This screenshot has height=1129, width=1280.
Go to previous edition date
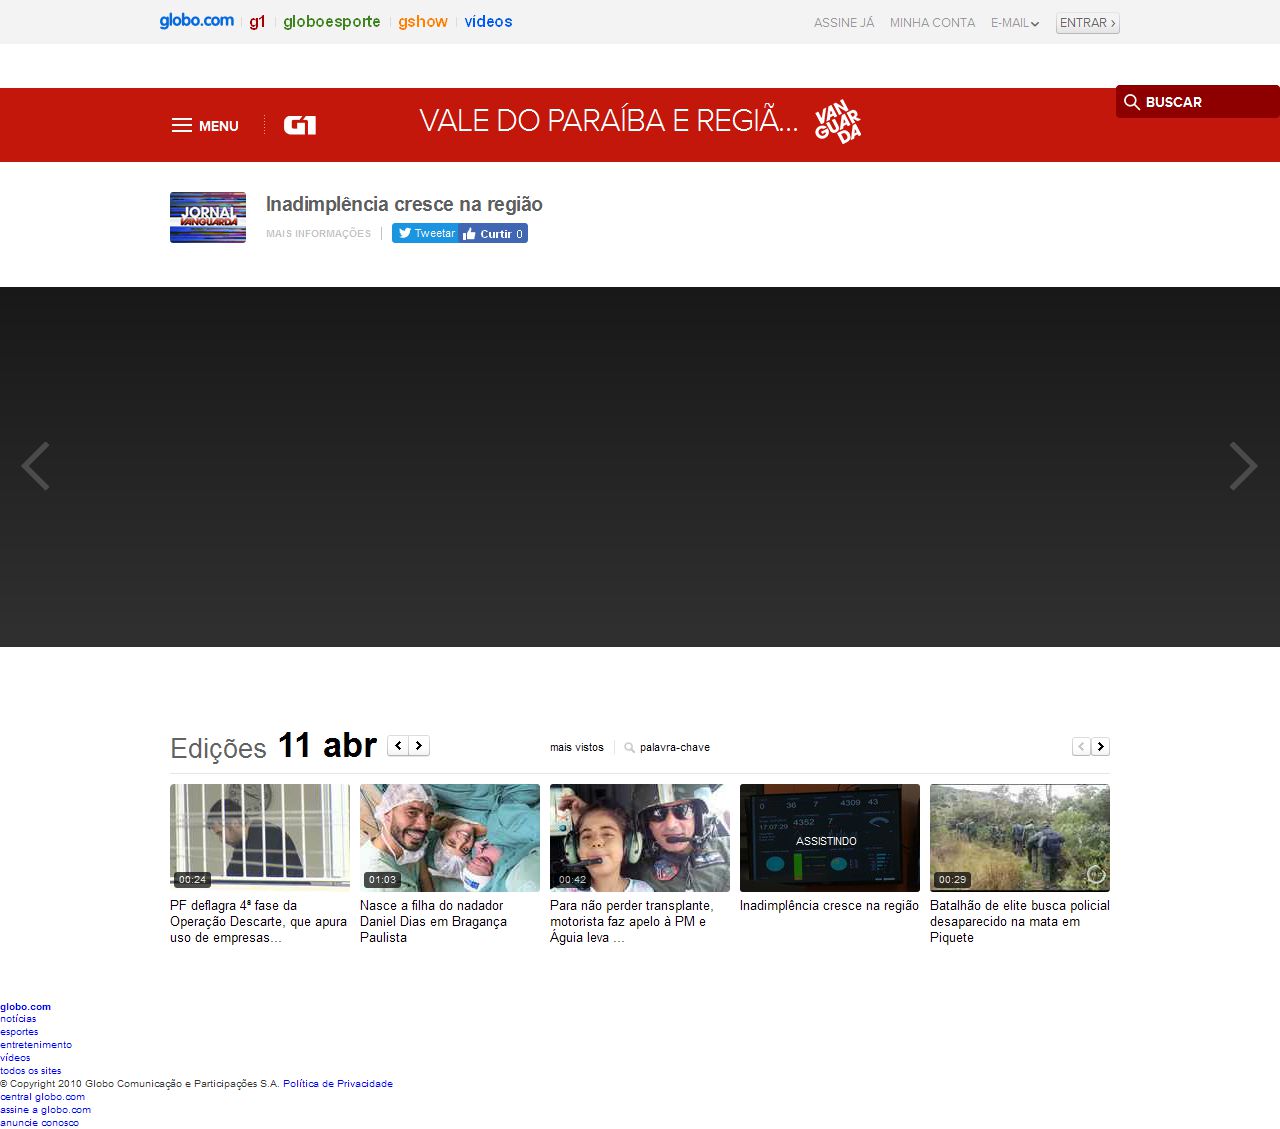398,745
